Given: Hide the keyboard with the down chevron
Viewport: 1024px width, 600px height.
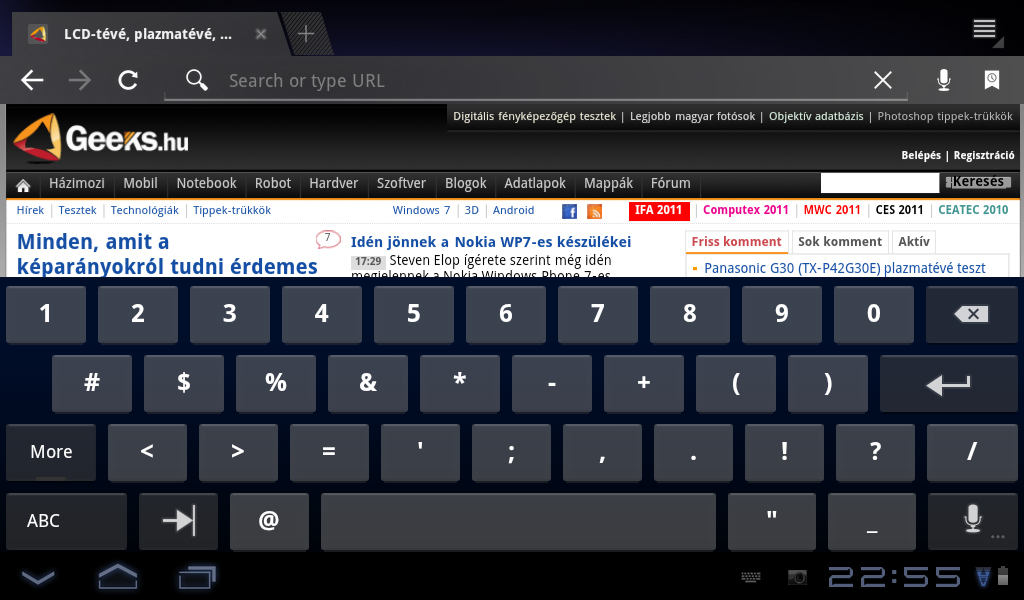Looking at the screenshot, I should pyautogui.click(x=38, y=577).
